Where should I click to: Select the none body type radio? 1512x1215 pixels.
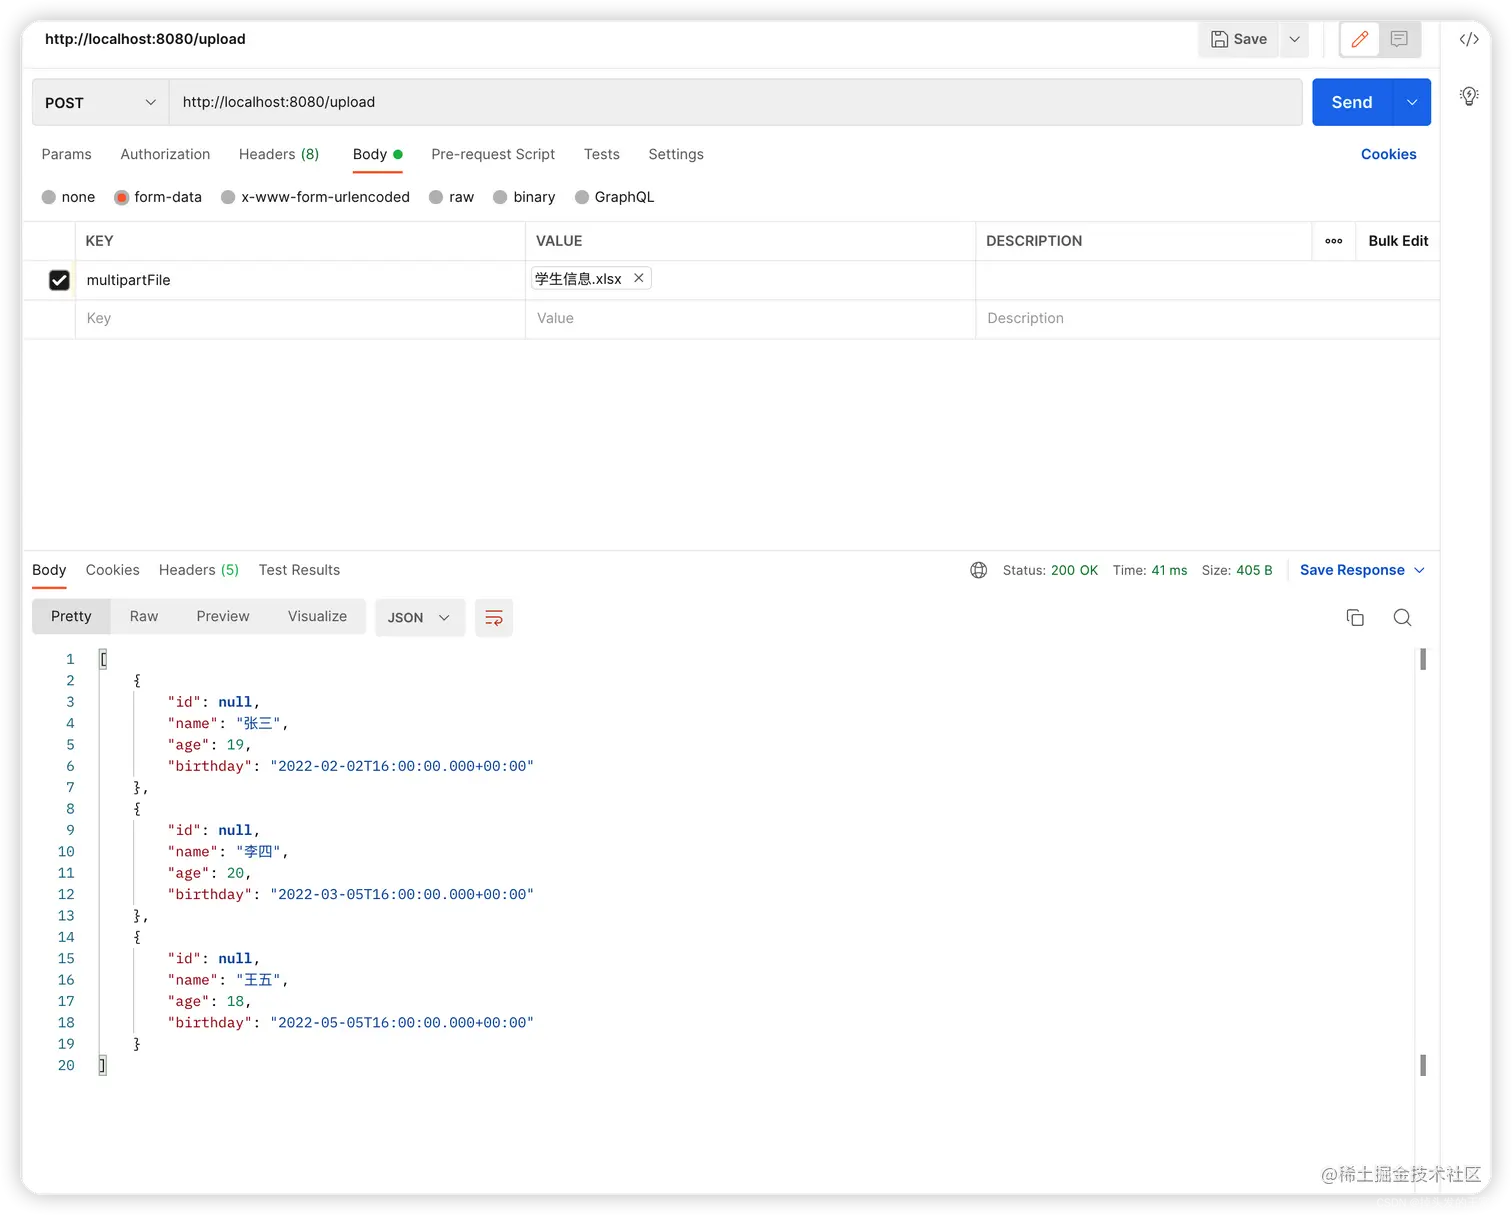tap(49, 197)
